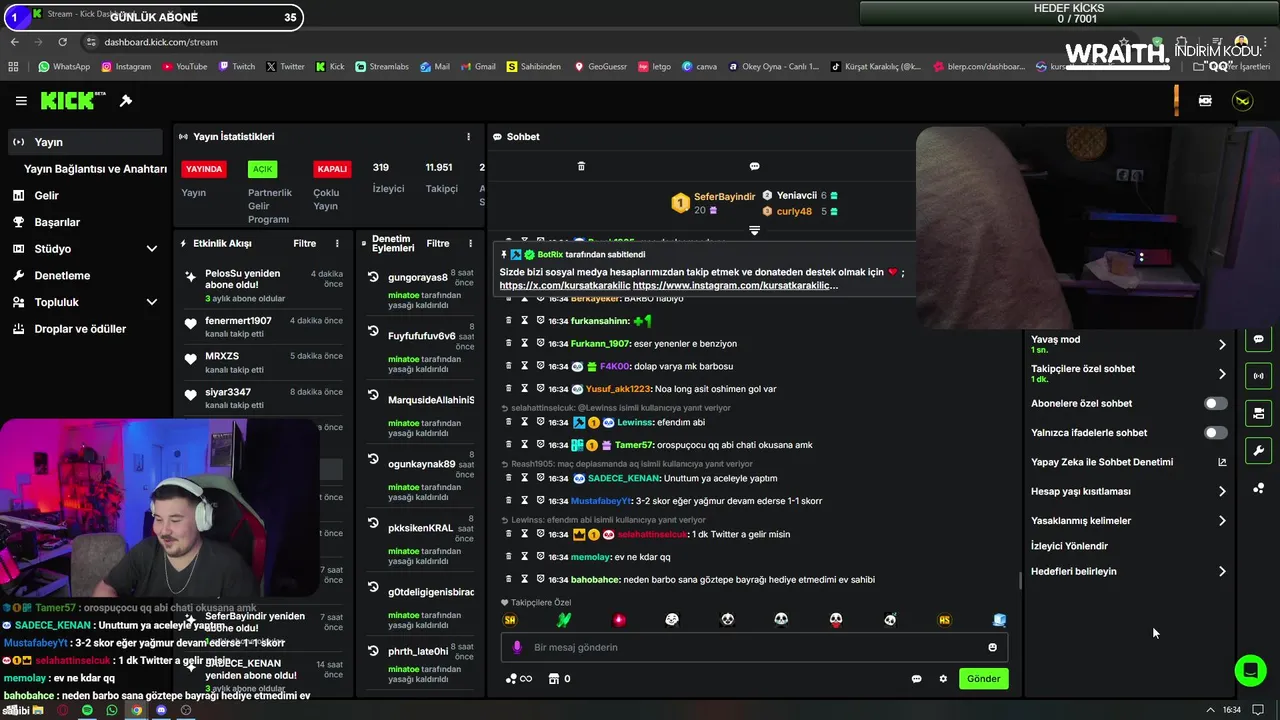
Task: Open the three-dot options in Denetim Eylemleri
Action: 470,244
